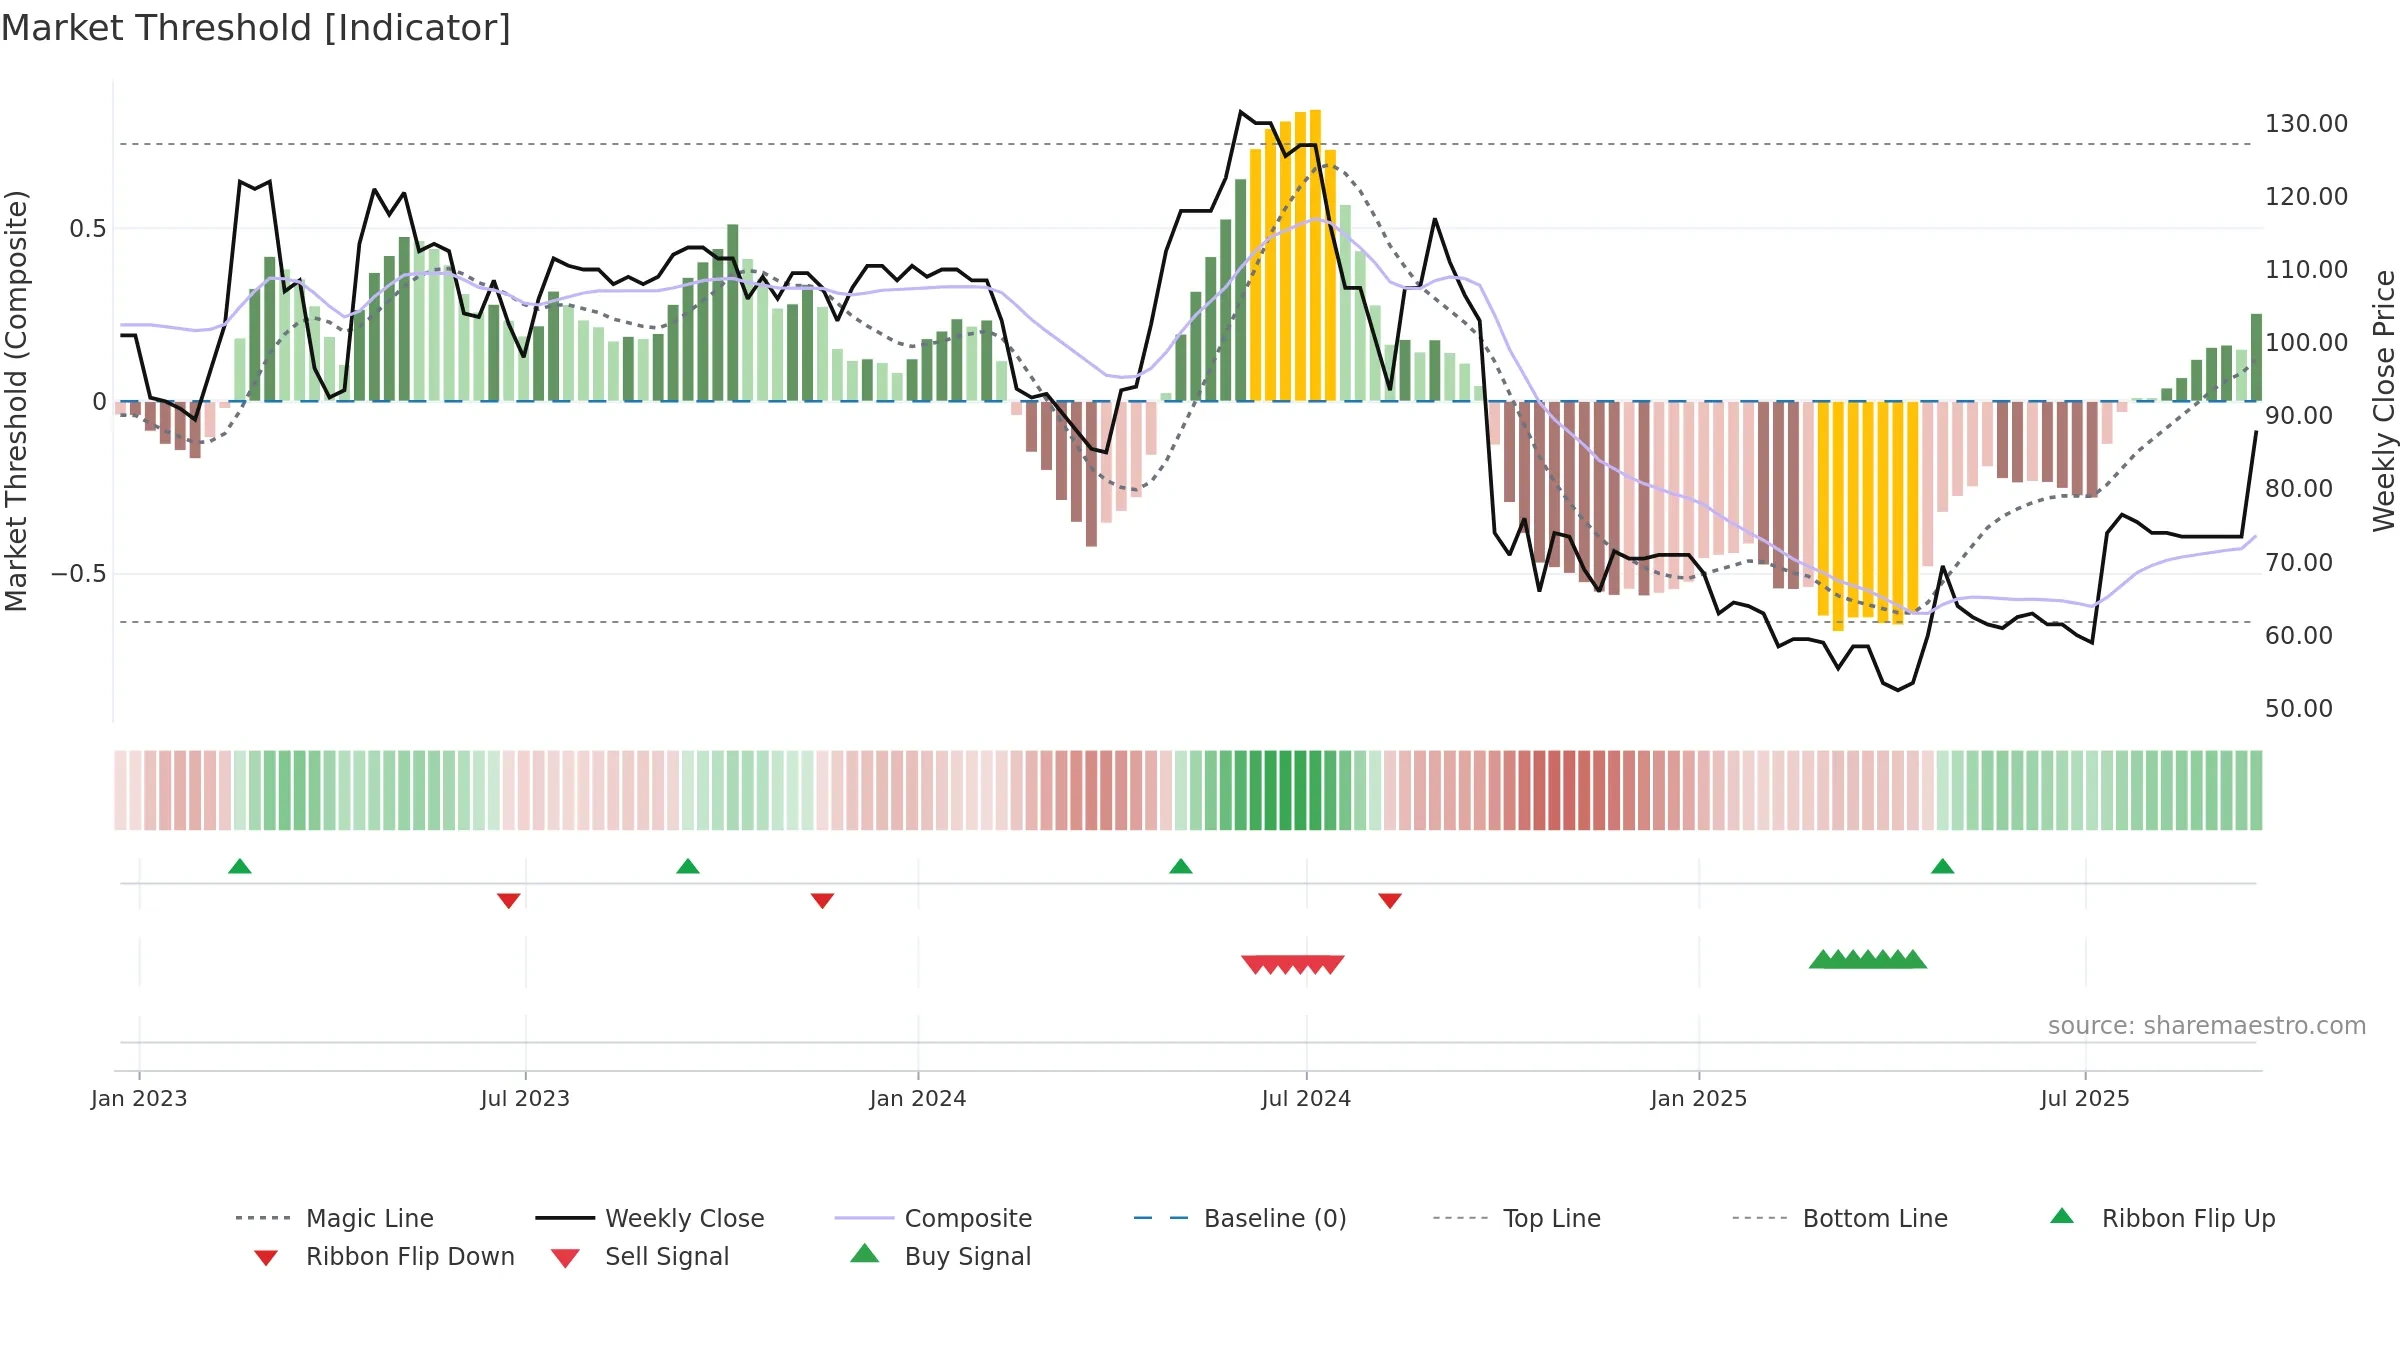
Task: Click the −0.5 composite axis label
Action: click(x=78, y=574)
